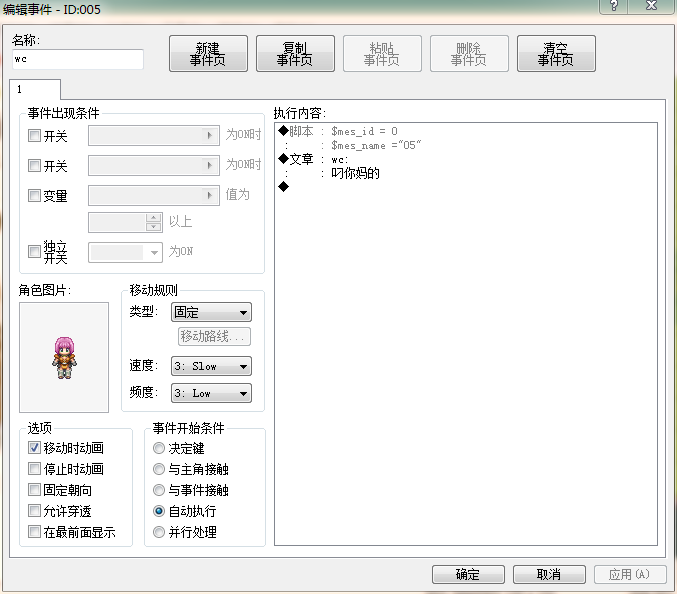The height and width of the screenshot is (594, 677).
Task: Select event page tab 1
Action: click(35, 89)
